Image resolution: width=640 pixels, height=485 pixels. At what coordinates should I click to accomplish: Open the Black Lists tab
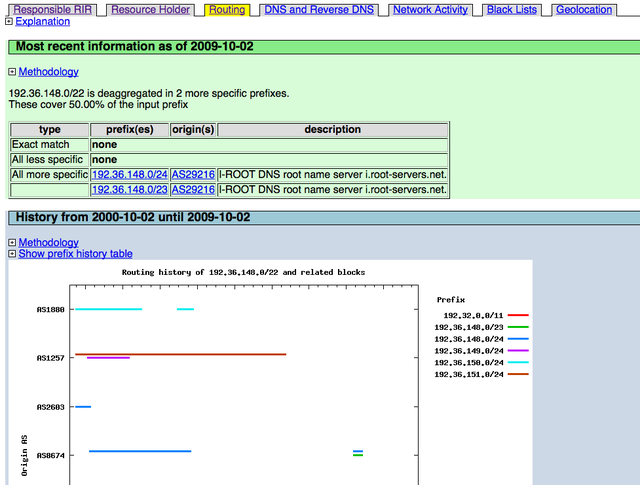click(x=512, y=10)
